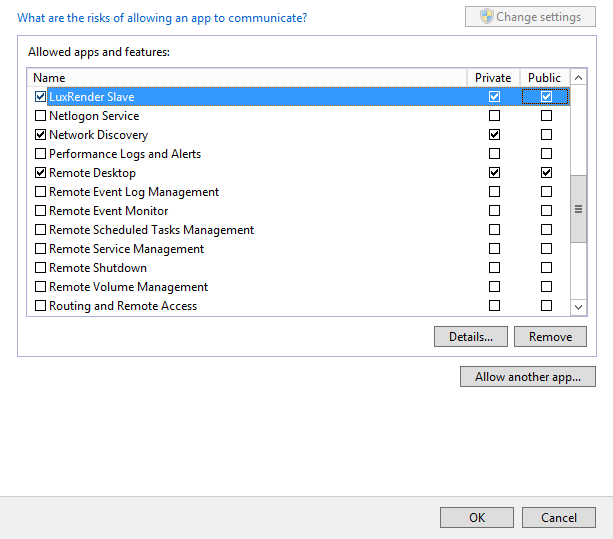The image size is (613, 539).
Task: Check Remote Shutdown Private checkbox
Action: 494,268
